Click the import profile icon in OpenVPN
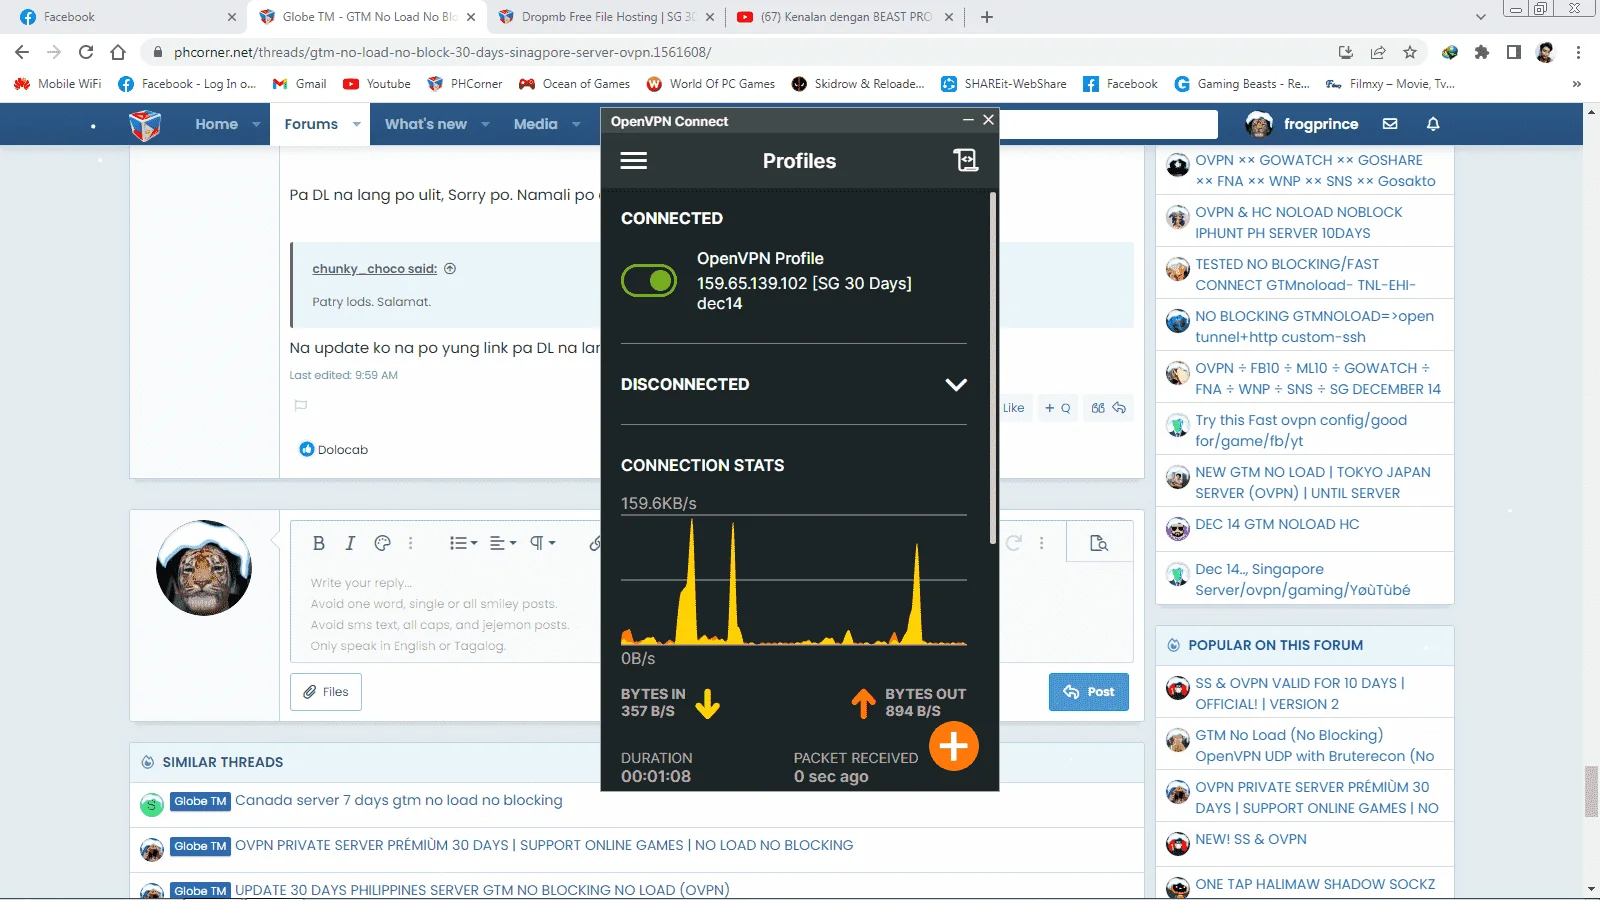1600x900 pixels. pos(965,161)
